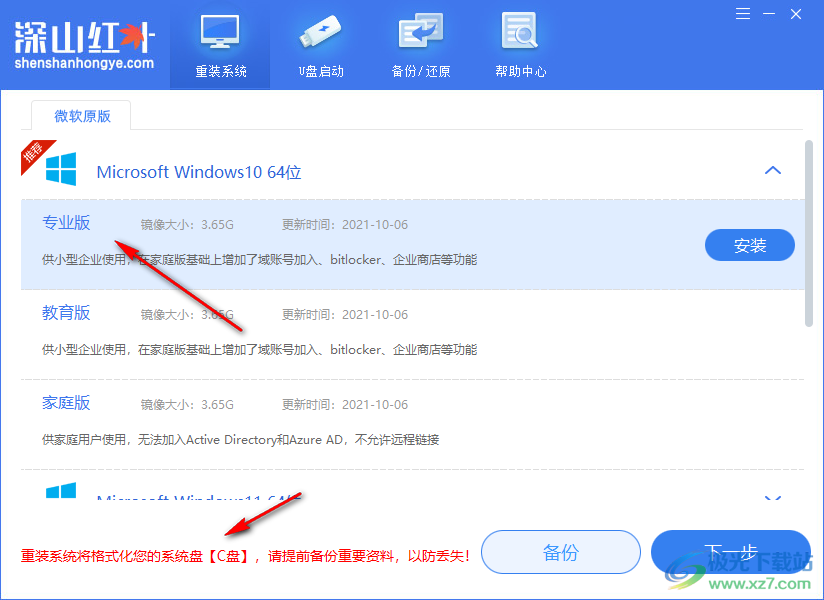Click the 备份 backup button
Viewport: 824px width, 600px height.
pyautogui.click(x=560, y=552)
